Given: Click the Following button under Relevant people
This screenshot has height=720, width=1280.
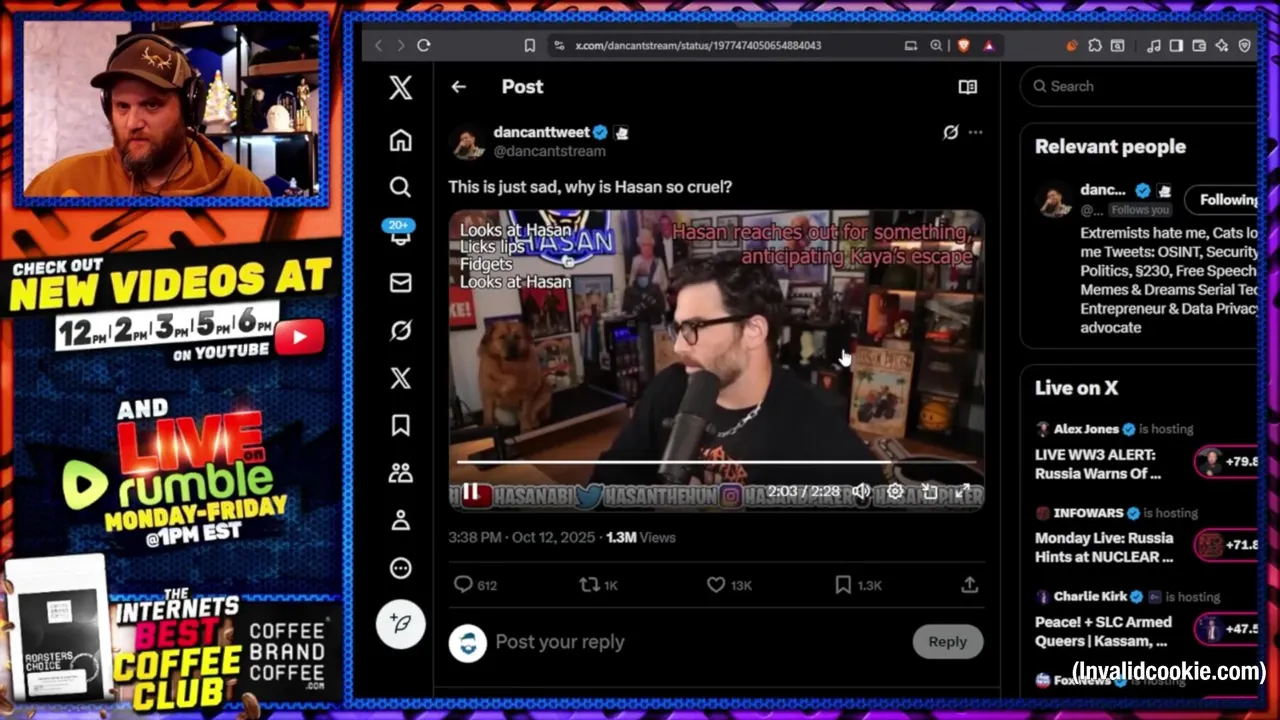Looking at the screenshot, I should point(1223,200).
